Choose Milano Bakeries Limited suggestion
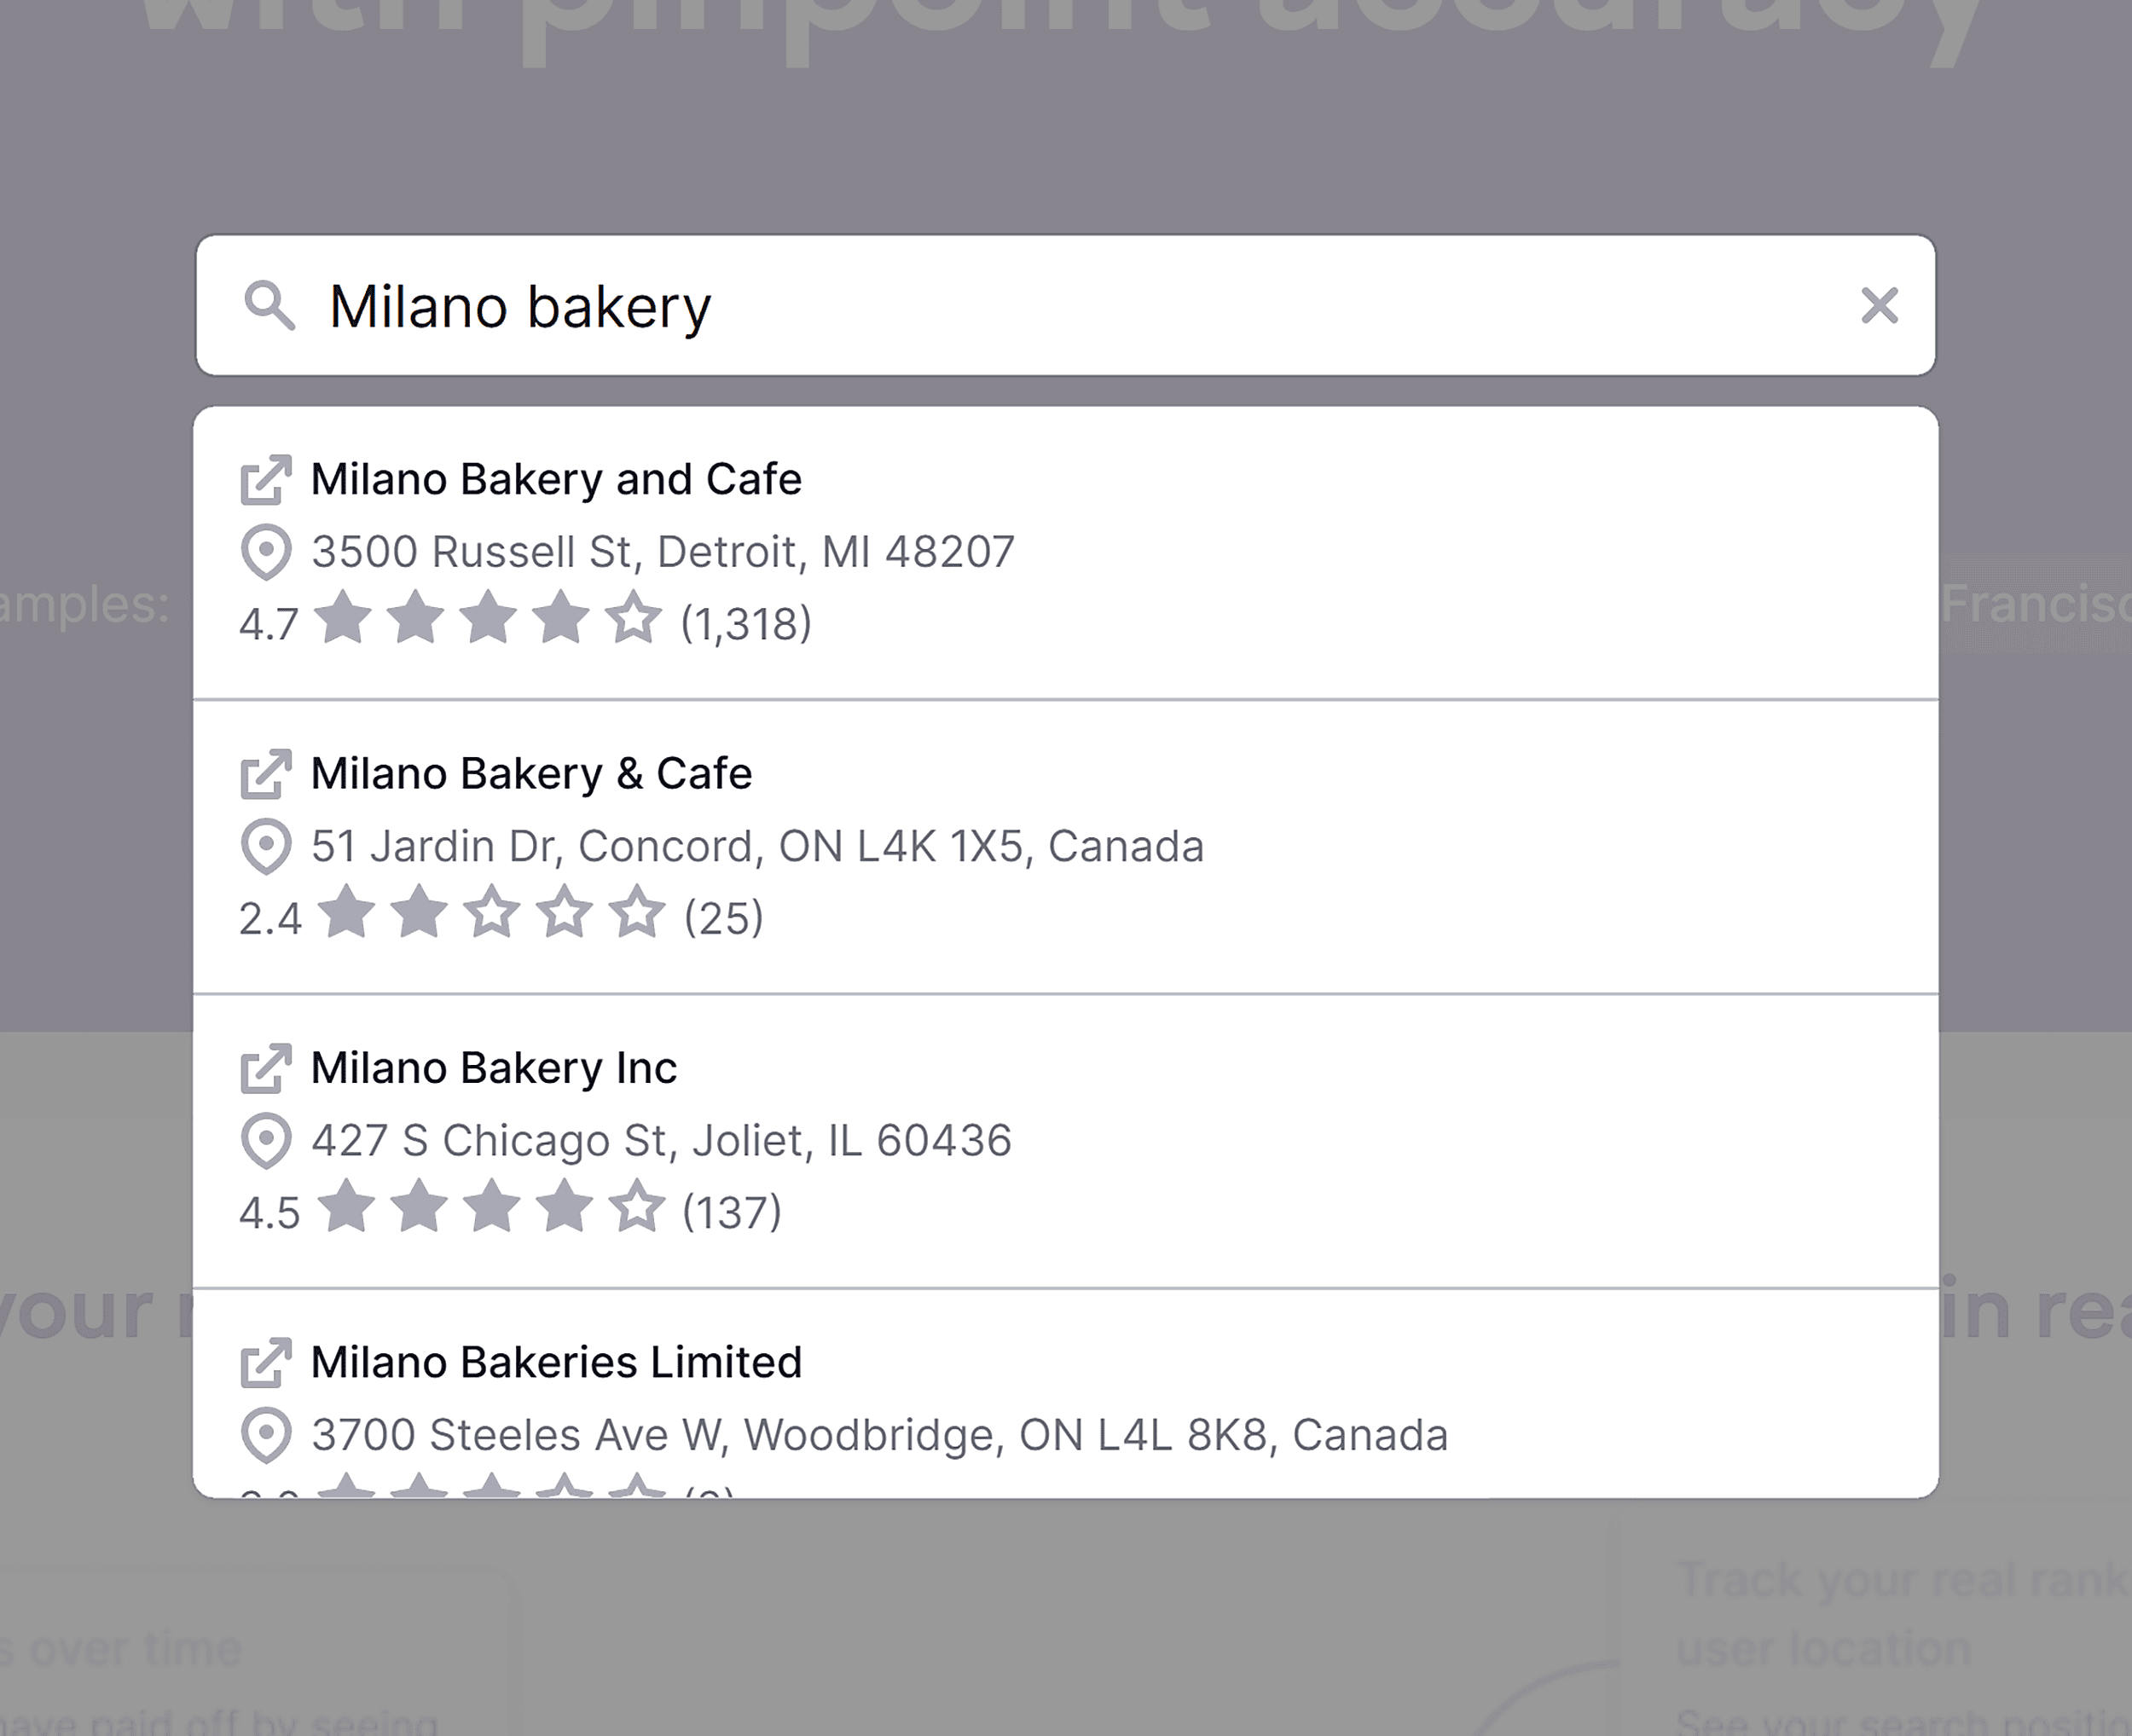The image size is (2132, 1736). 556,1363
